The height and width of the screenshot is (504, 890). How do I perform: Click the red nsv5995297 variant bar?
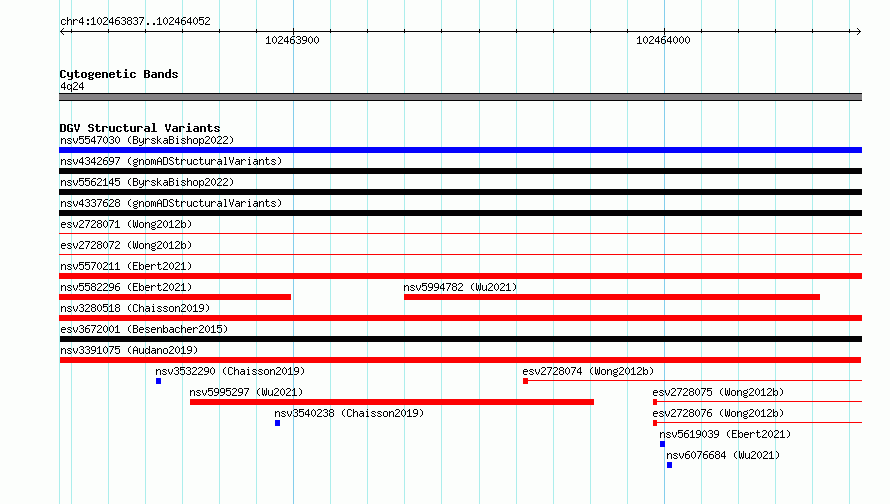(x=392, y=402)
